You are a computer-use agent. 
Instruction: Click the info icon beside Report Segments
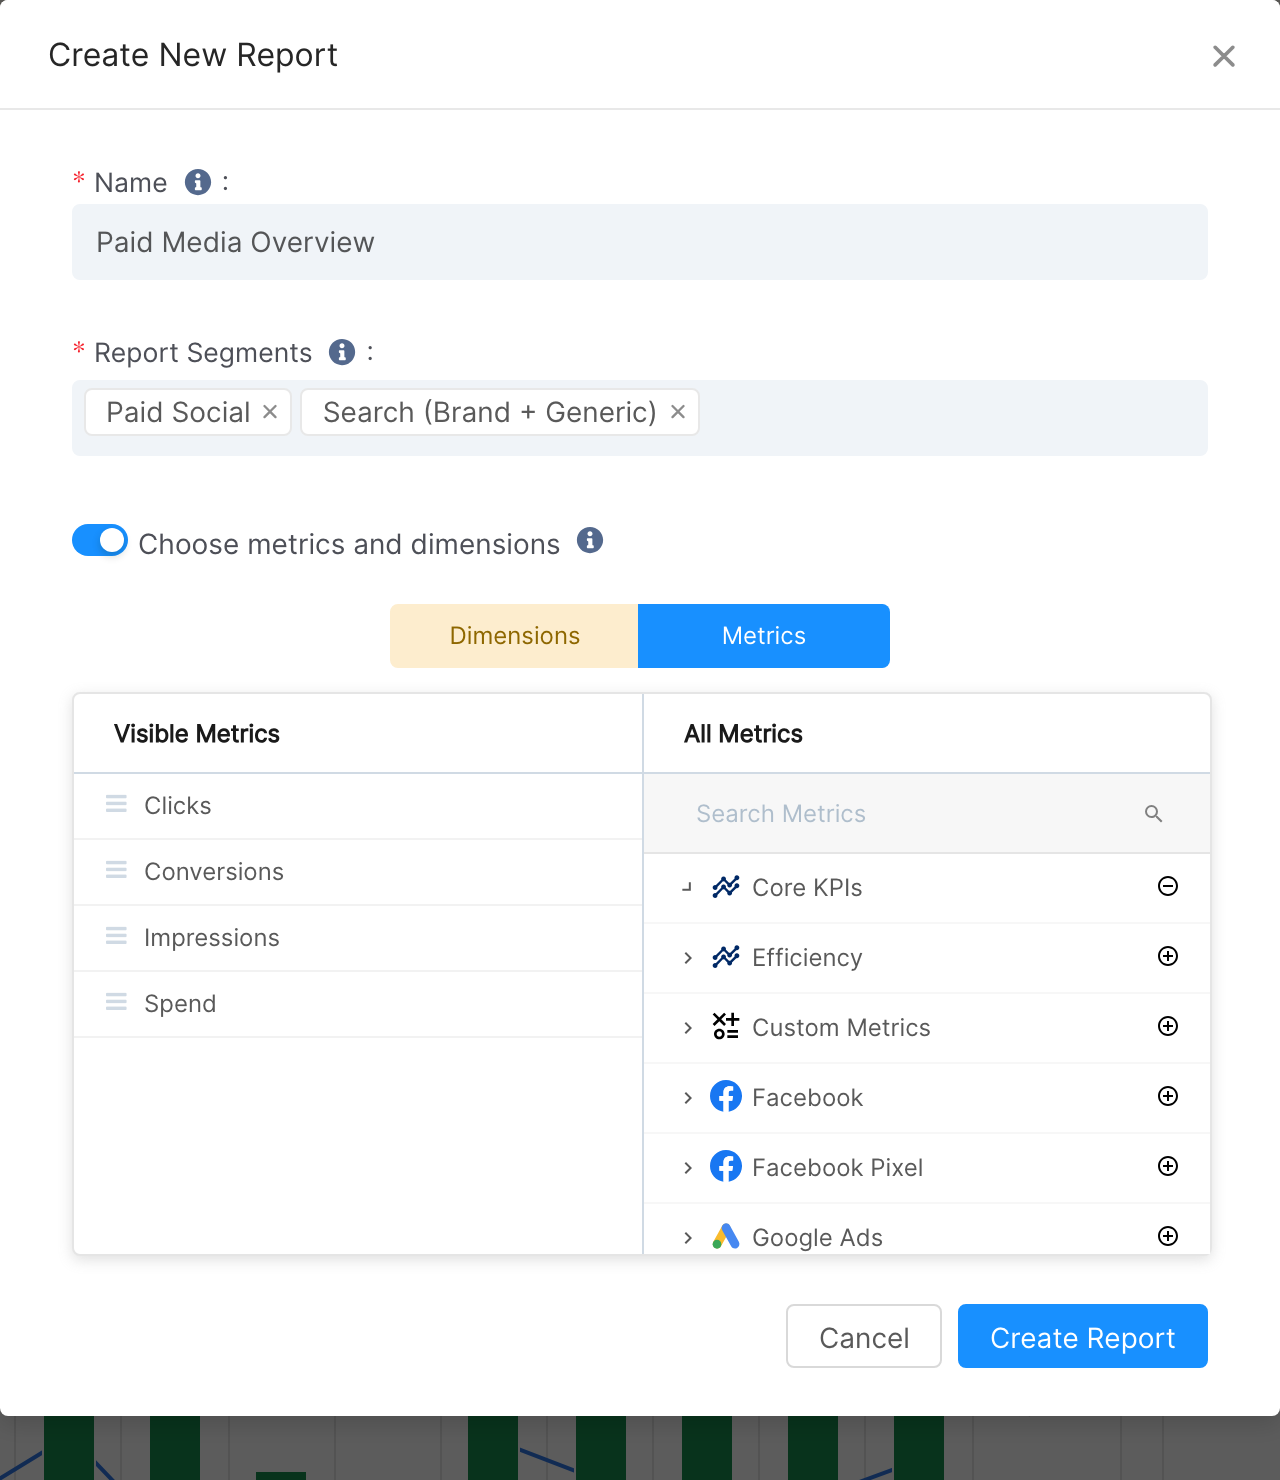tap(342, 352)
